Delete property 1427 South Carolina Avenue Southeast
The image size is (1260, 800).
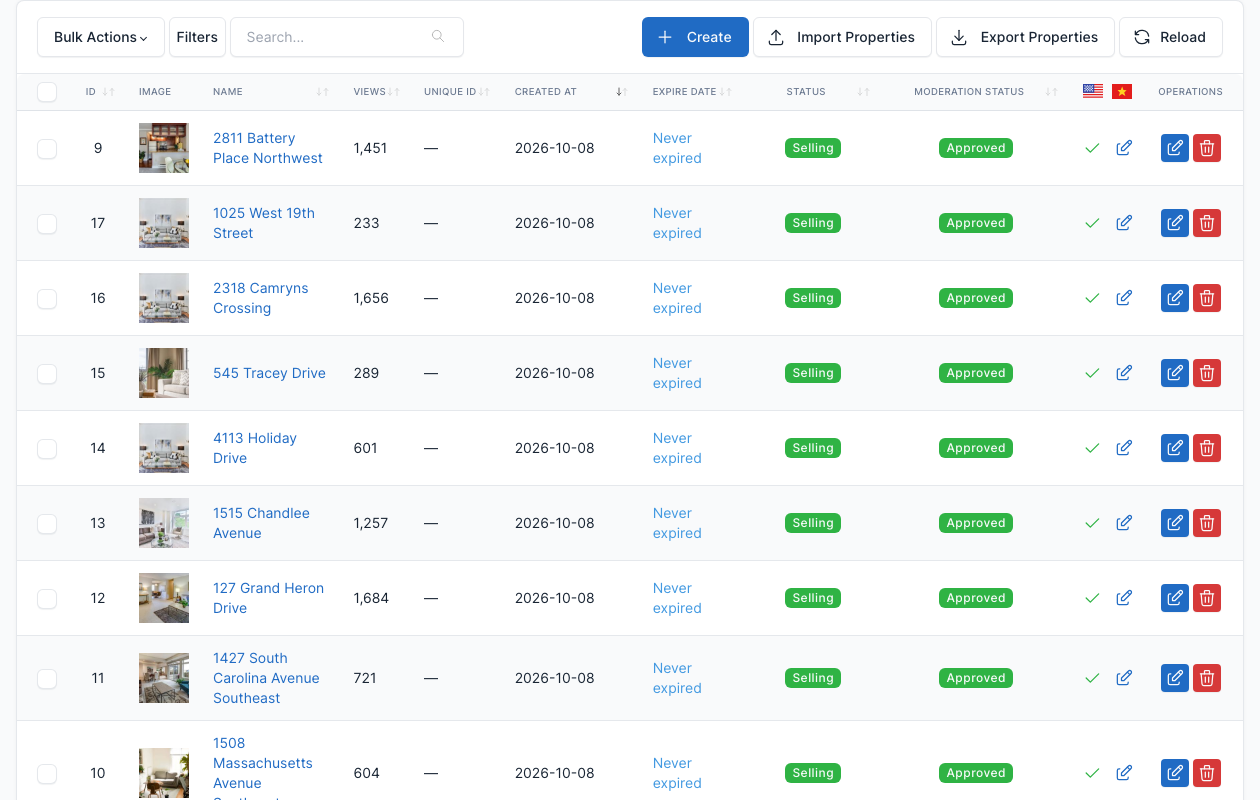(1207, 678)
